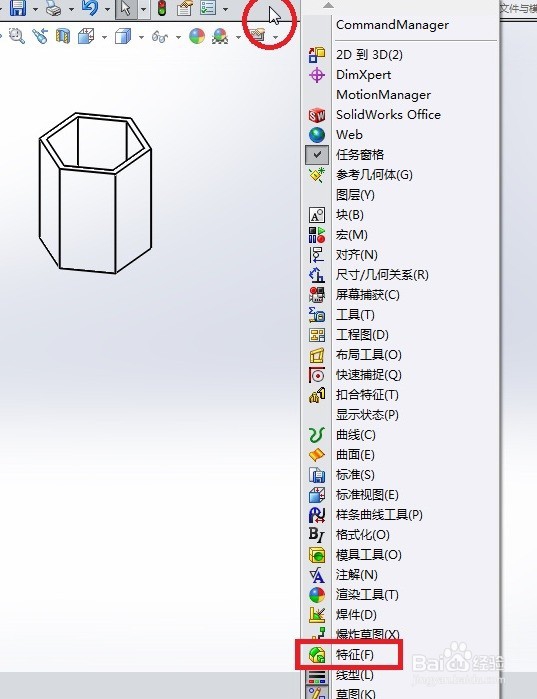Expand the Options dropdown arrow
537x699 pixels.
[225, 9]
